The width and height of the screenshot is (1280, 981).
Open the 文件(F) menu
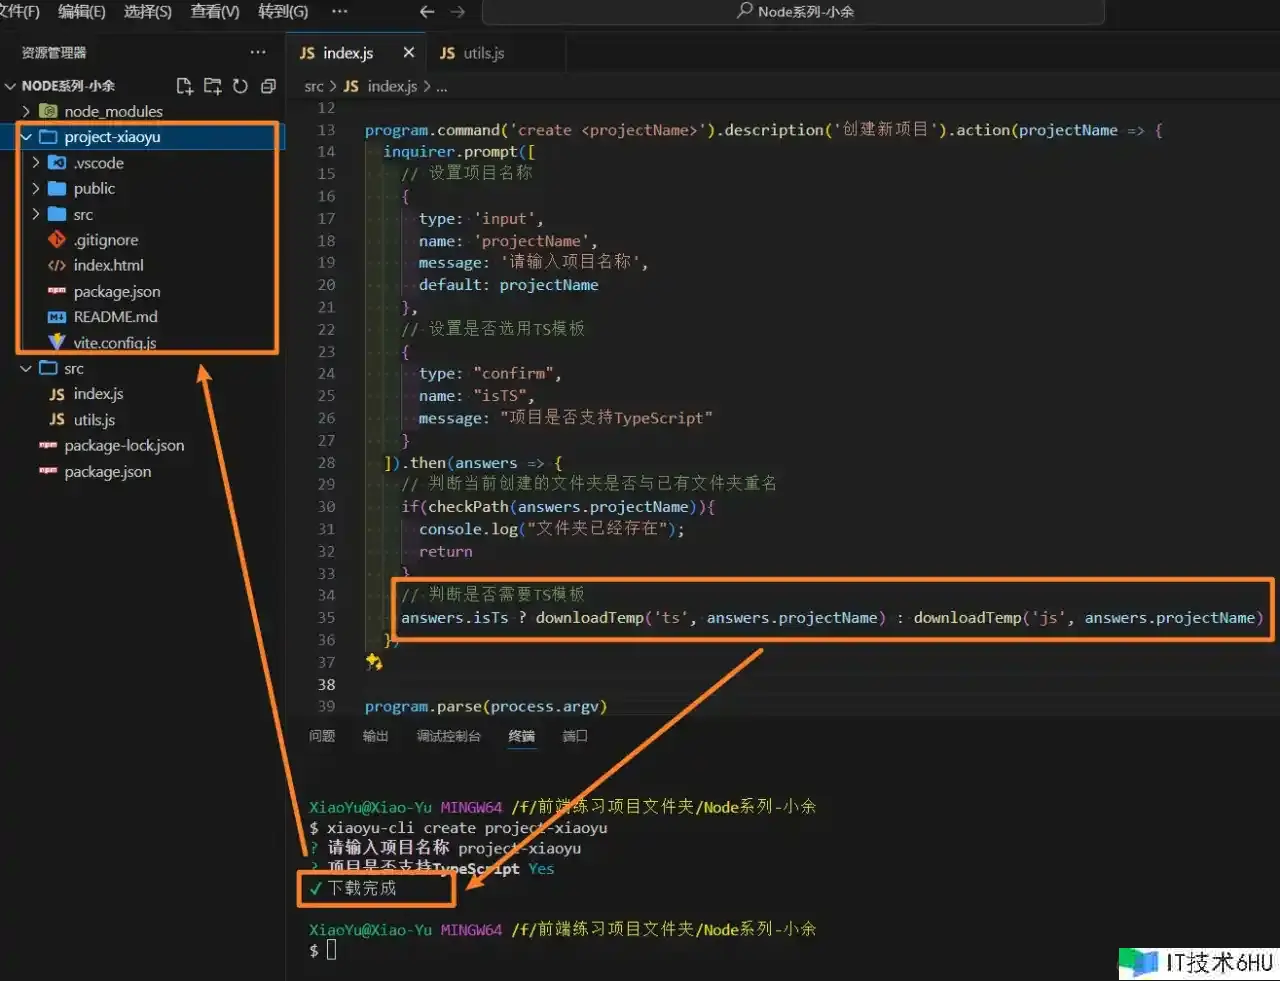pos(19,12)
